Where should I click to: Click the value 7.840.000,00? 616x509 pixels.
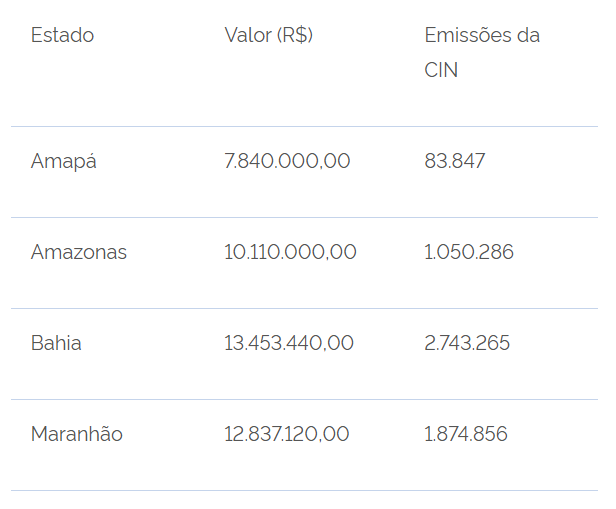click(x=287, y=161)
